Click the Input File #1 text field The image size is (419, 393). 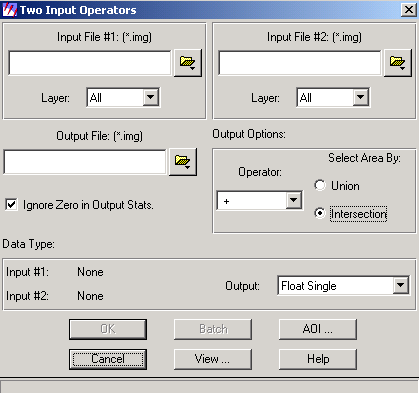coord(89,63)
